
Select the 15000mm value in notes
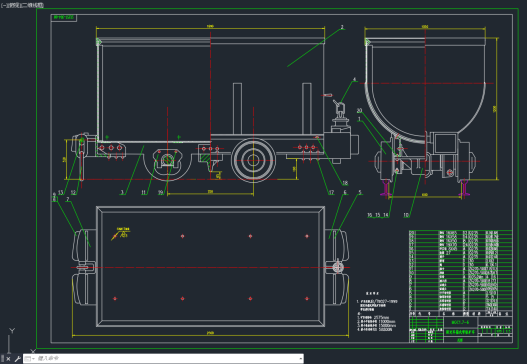387,325
